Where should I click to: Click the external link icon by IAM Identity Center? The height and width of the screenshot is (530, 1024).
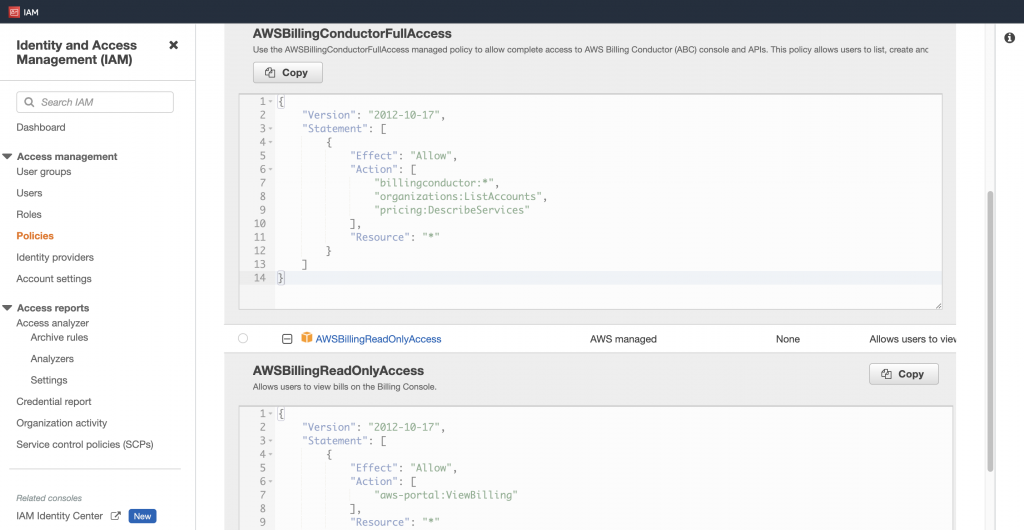tap(116, 516)
